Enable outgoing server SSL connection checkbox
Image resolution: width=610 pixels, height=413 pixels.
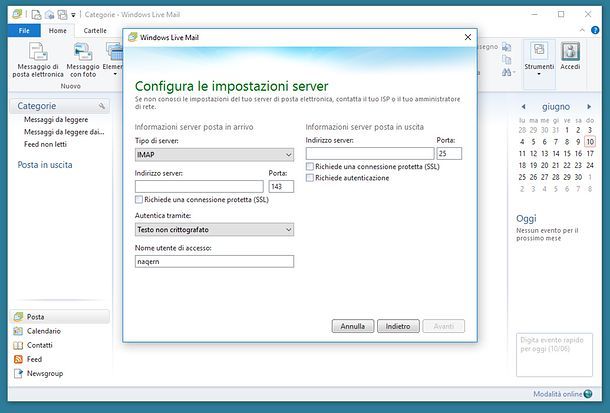click(310, 166)
